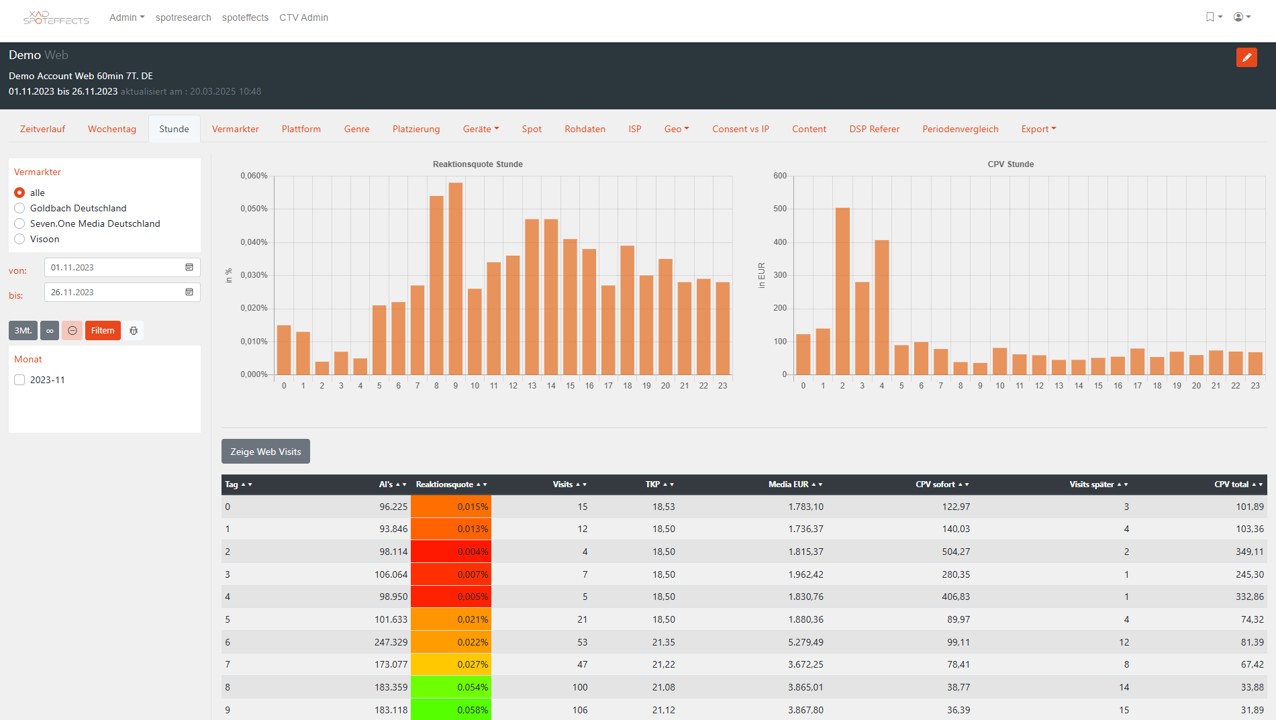Click the bug debug icon
The height and width of the screenshot is (720, 1276).
coord(134,331)
